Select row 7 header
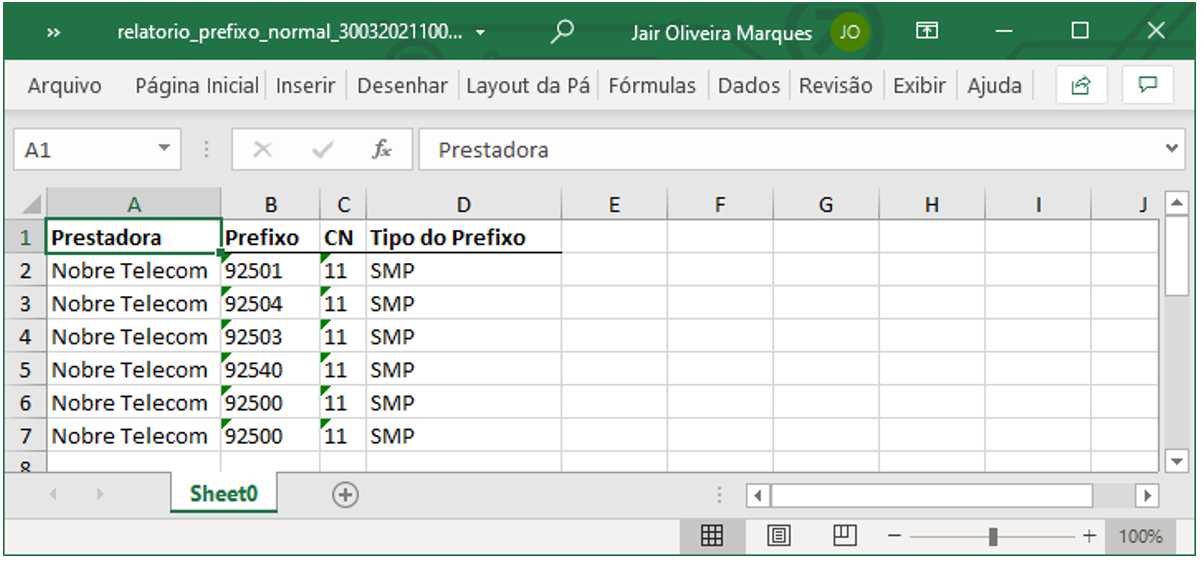The height and width of the screenshot is (562, 1201). [27, 436]
